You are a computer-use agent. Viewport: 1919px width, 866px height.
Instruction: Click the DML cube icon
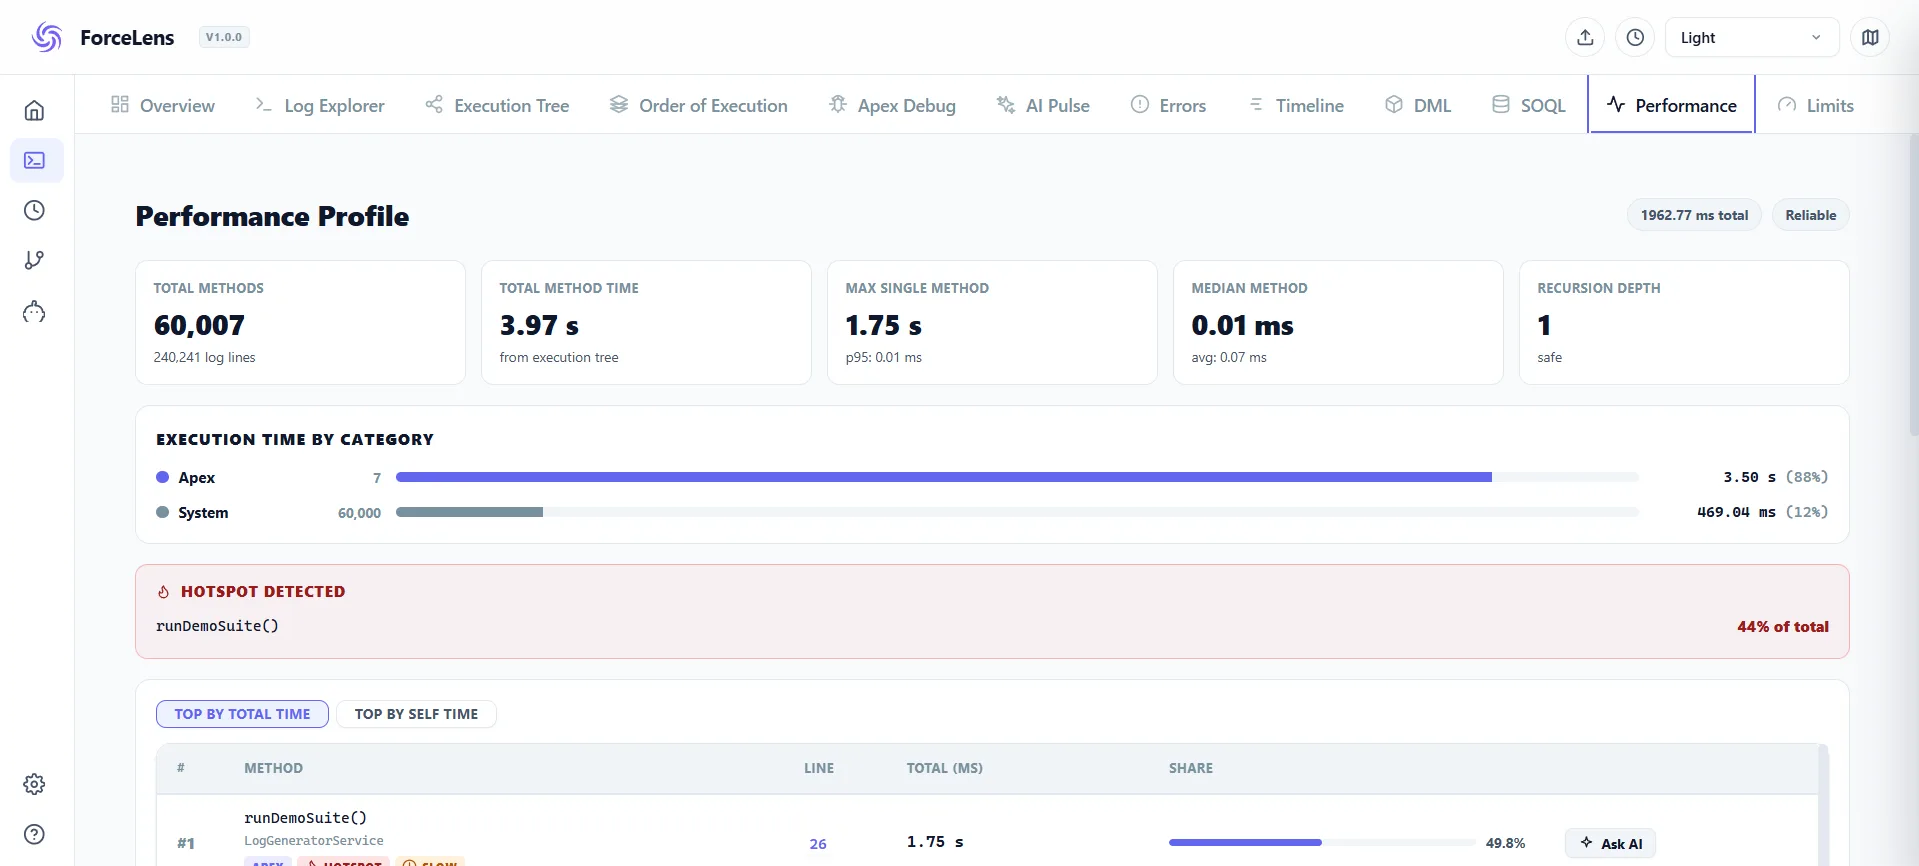1394,104
